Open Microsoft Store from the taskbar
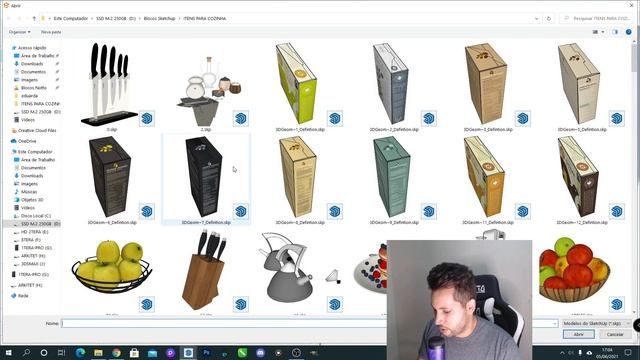This screenshot has width=640, height=360. tap(134, 353)
